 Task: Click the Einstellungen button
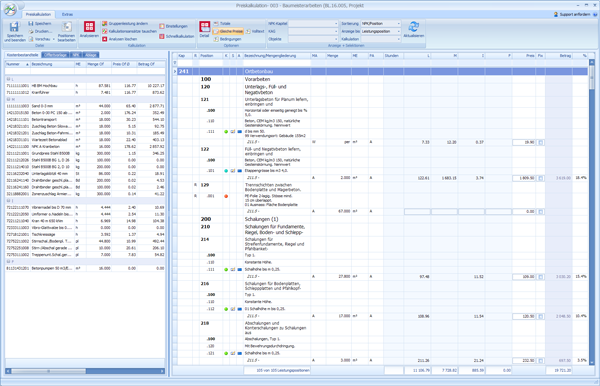[x=173, y=26]
